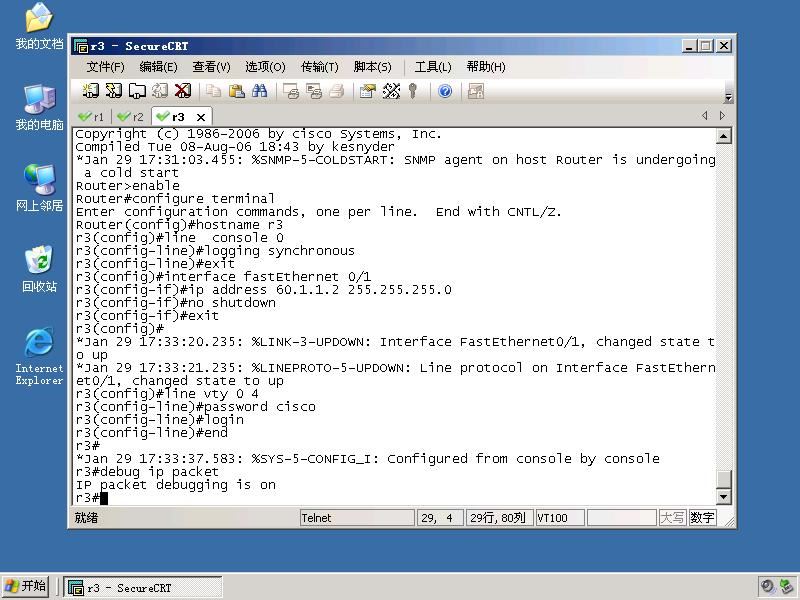
Task: Click the Connect toolbar icon
Action: [91, 91]
